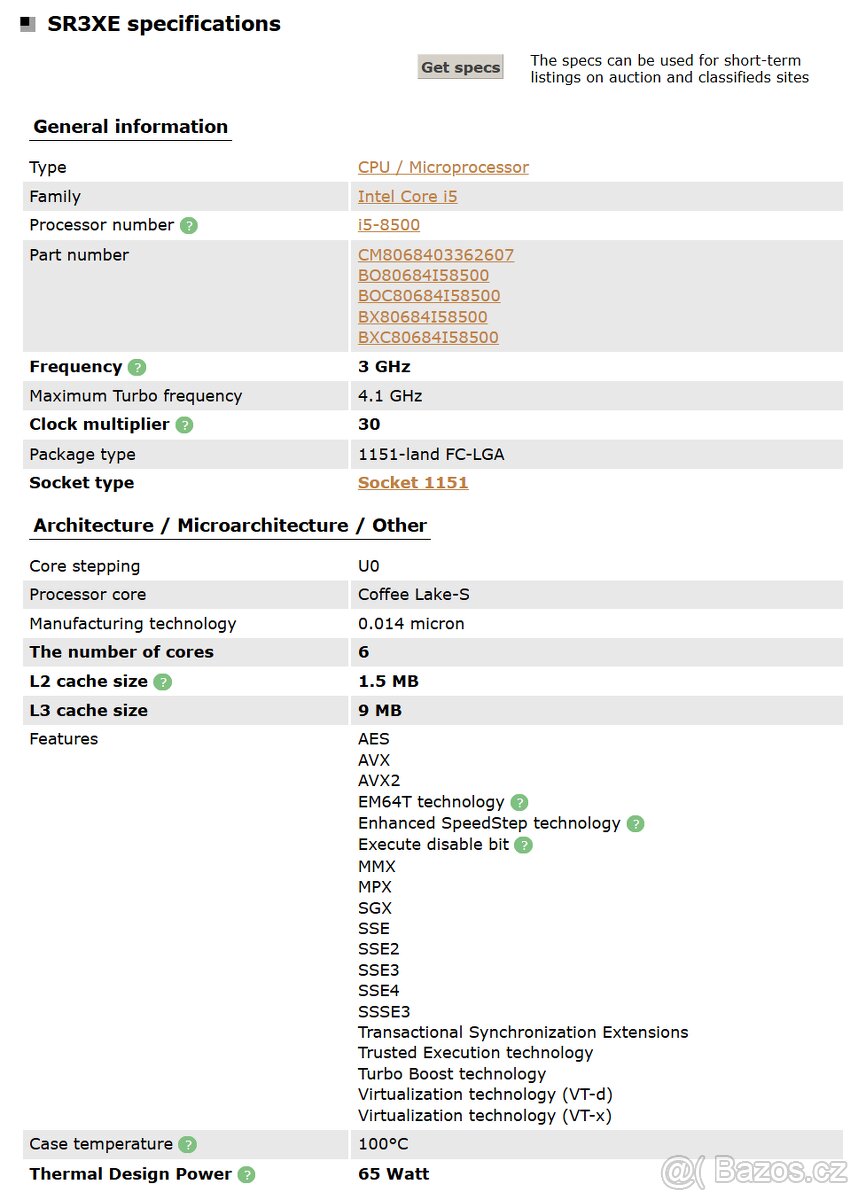
Task: Follow the Intel Core i5 family link
Action: (407, 196)
